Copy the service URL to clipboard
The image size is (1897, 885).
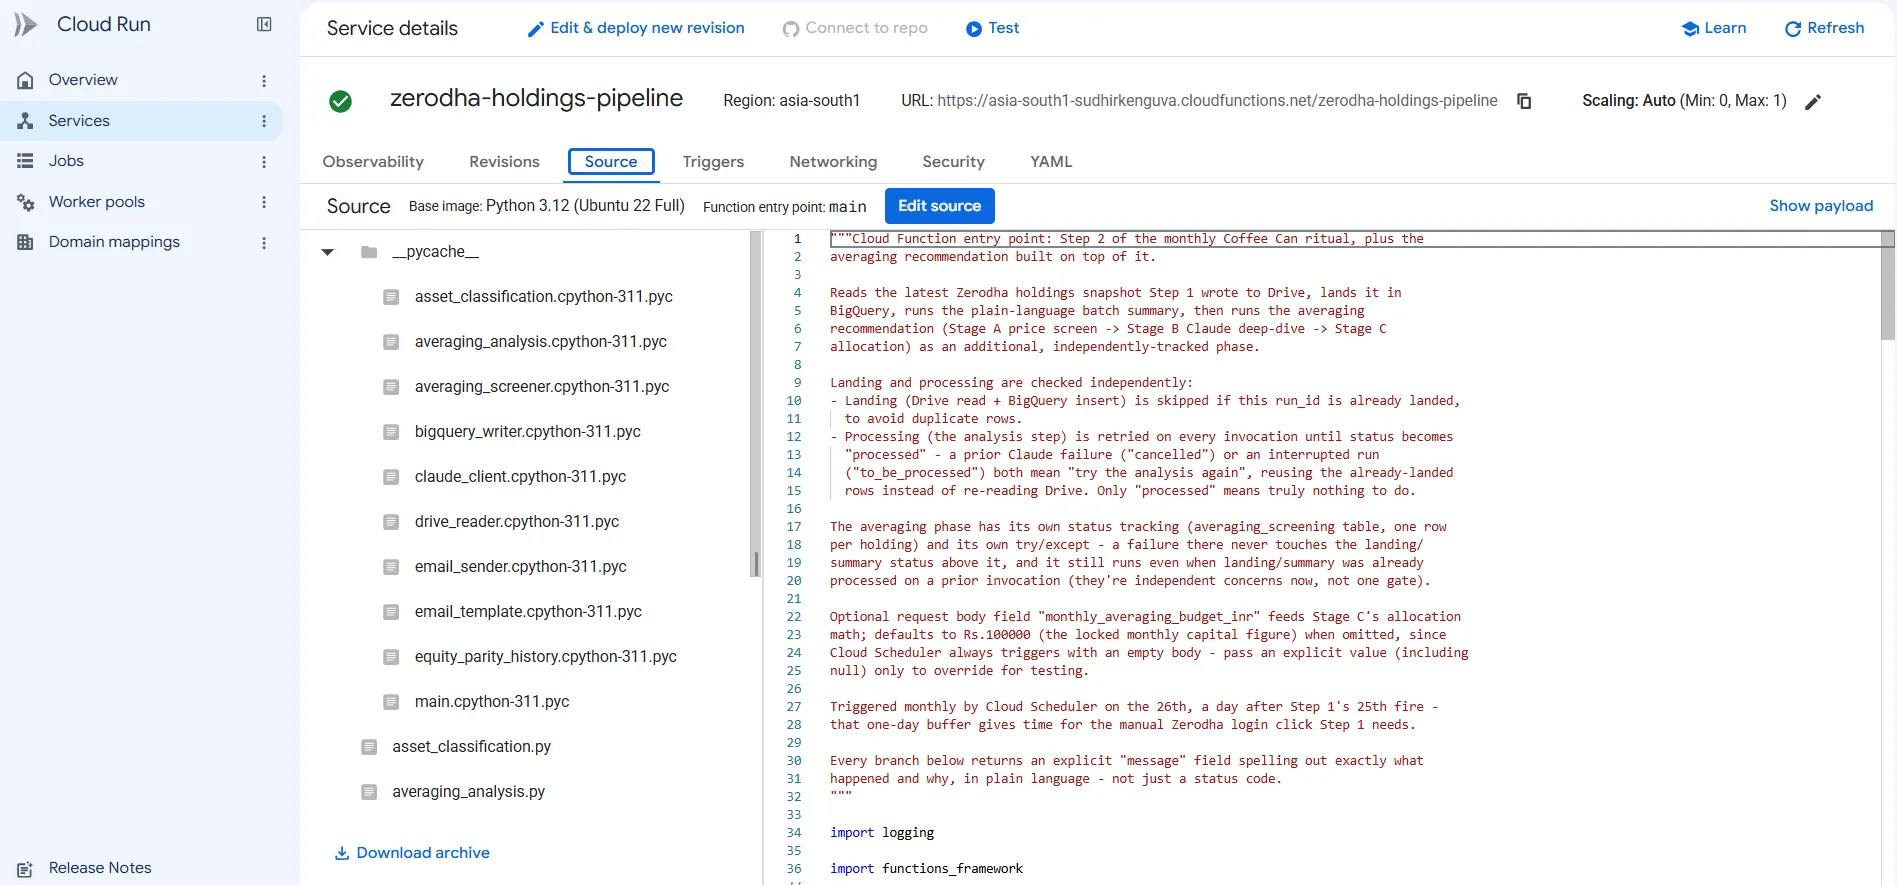(1524, 101)
